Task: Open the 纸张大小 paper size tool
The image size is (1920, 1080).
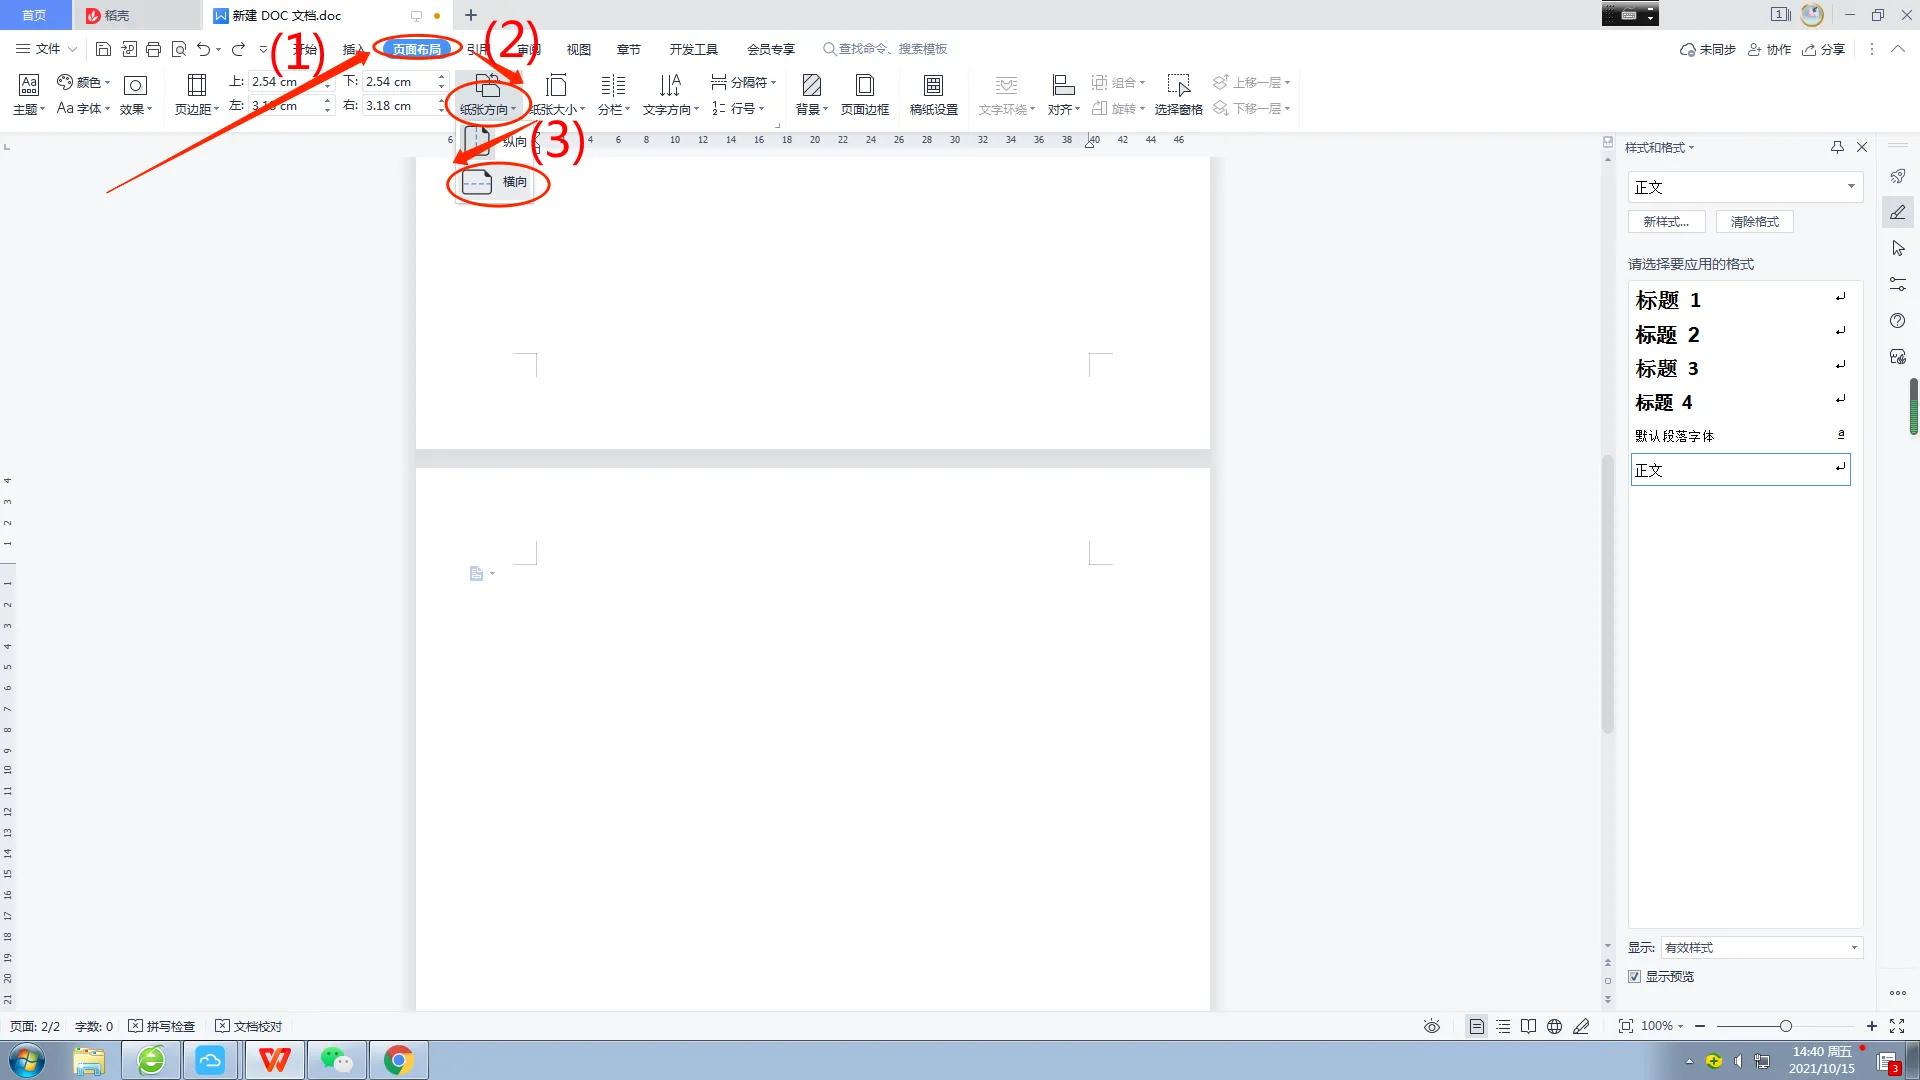Action: tap(557, 95)
